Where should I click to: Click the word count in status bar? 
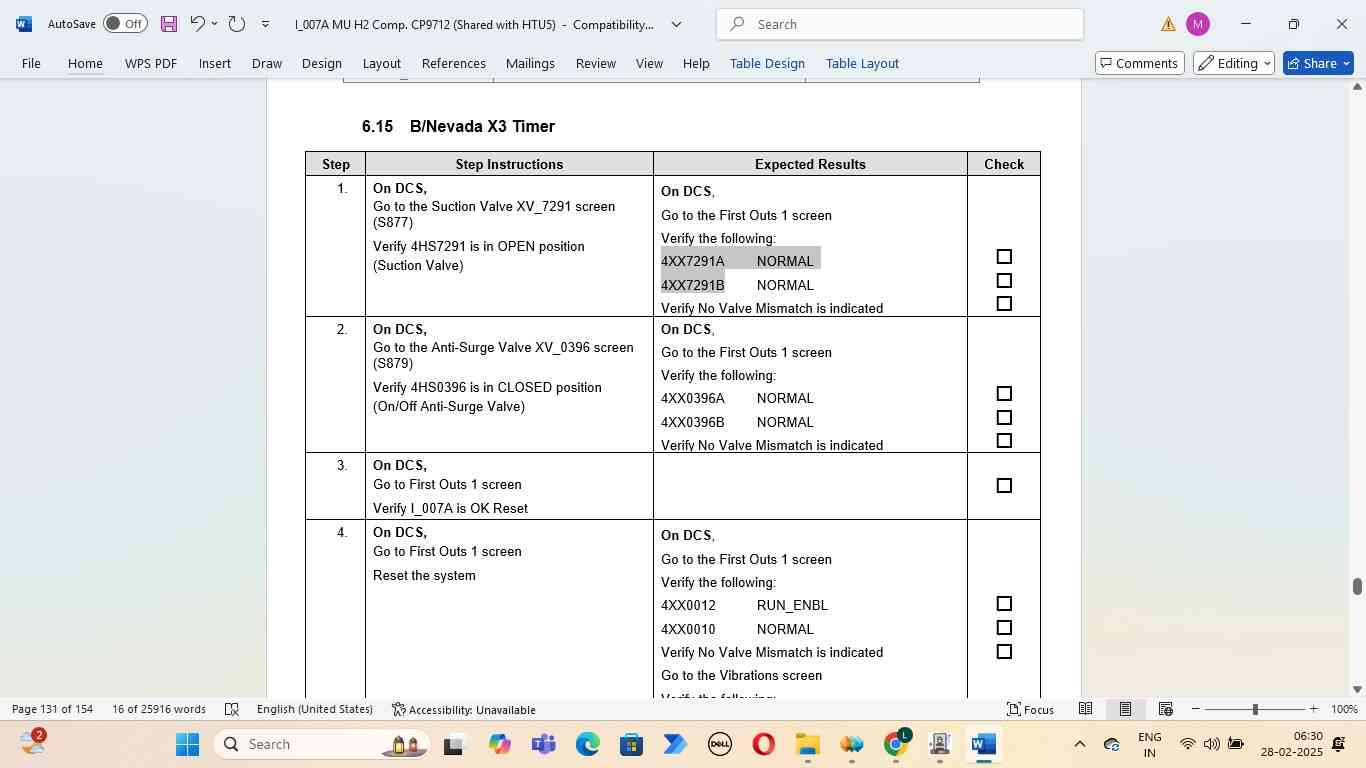(x=159, y=709)
